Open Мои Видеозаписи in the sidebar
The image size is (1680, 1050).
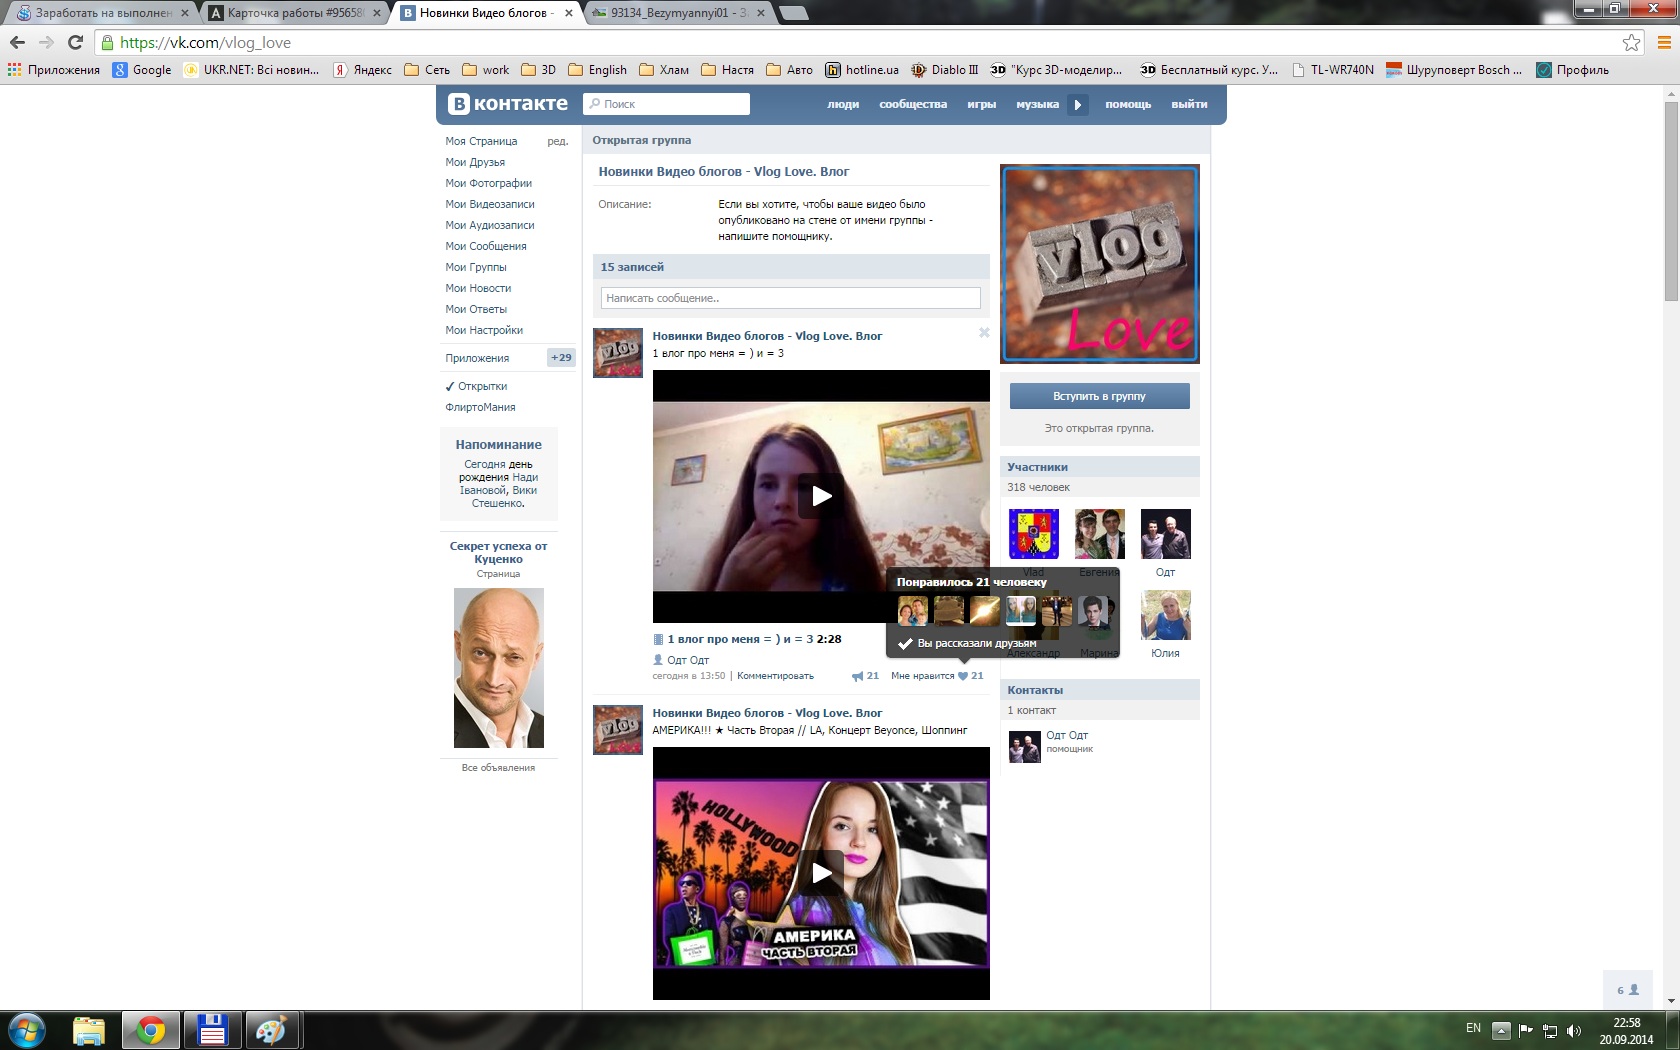point(490,204)
